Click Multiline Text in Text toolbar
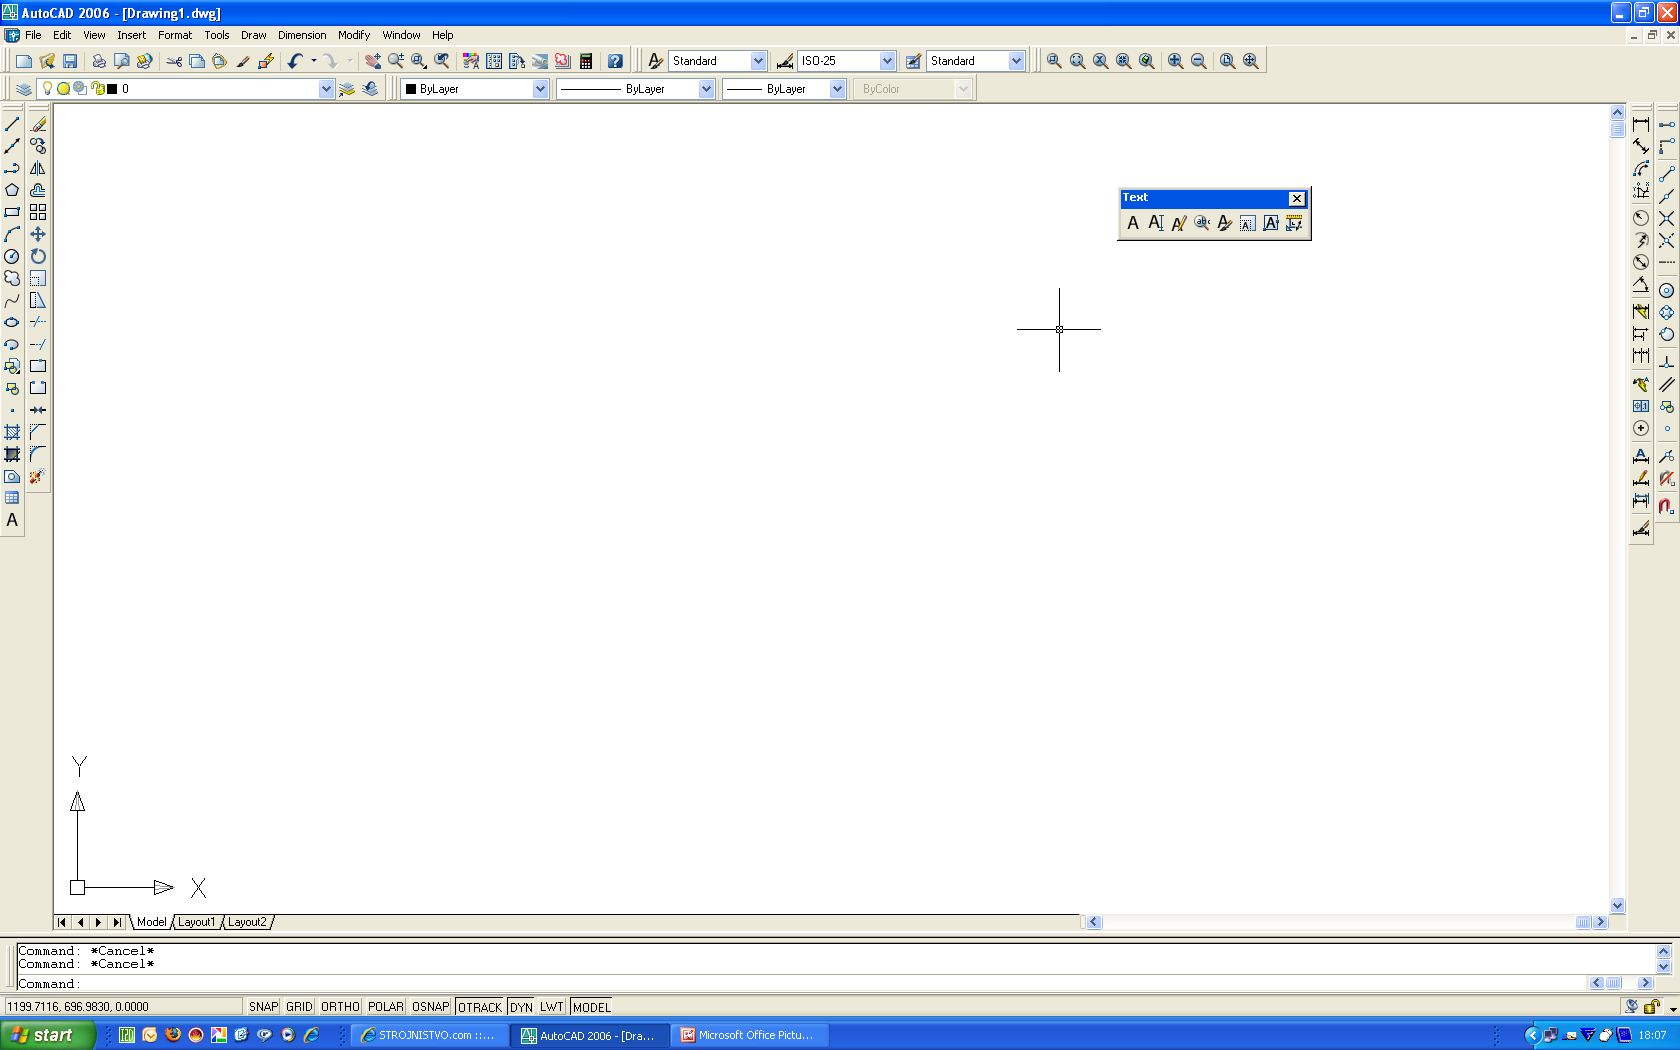 pos(1133,223)
